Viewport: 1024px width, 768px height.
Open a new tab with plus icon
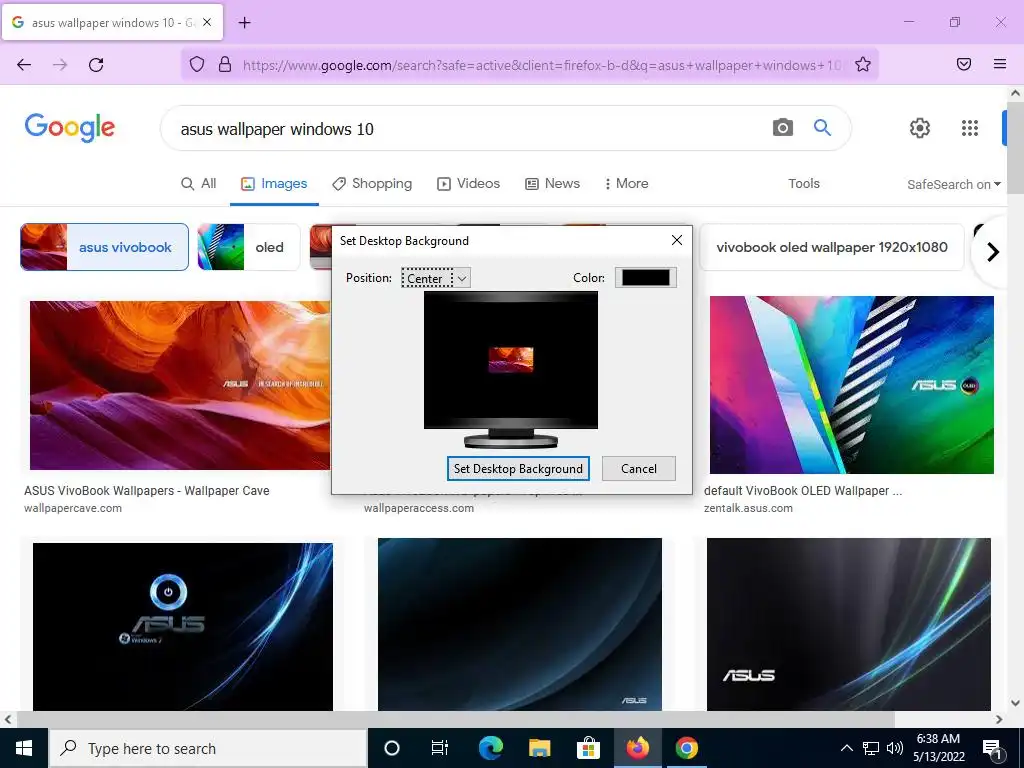tap(244, 22)
